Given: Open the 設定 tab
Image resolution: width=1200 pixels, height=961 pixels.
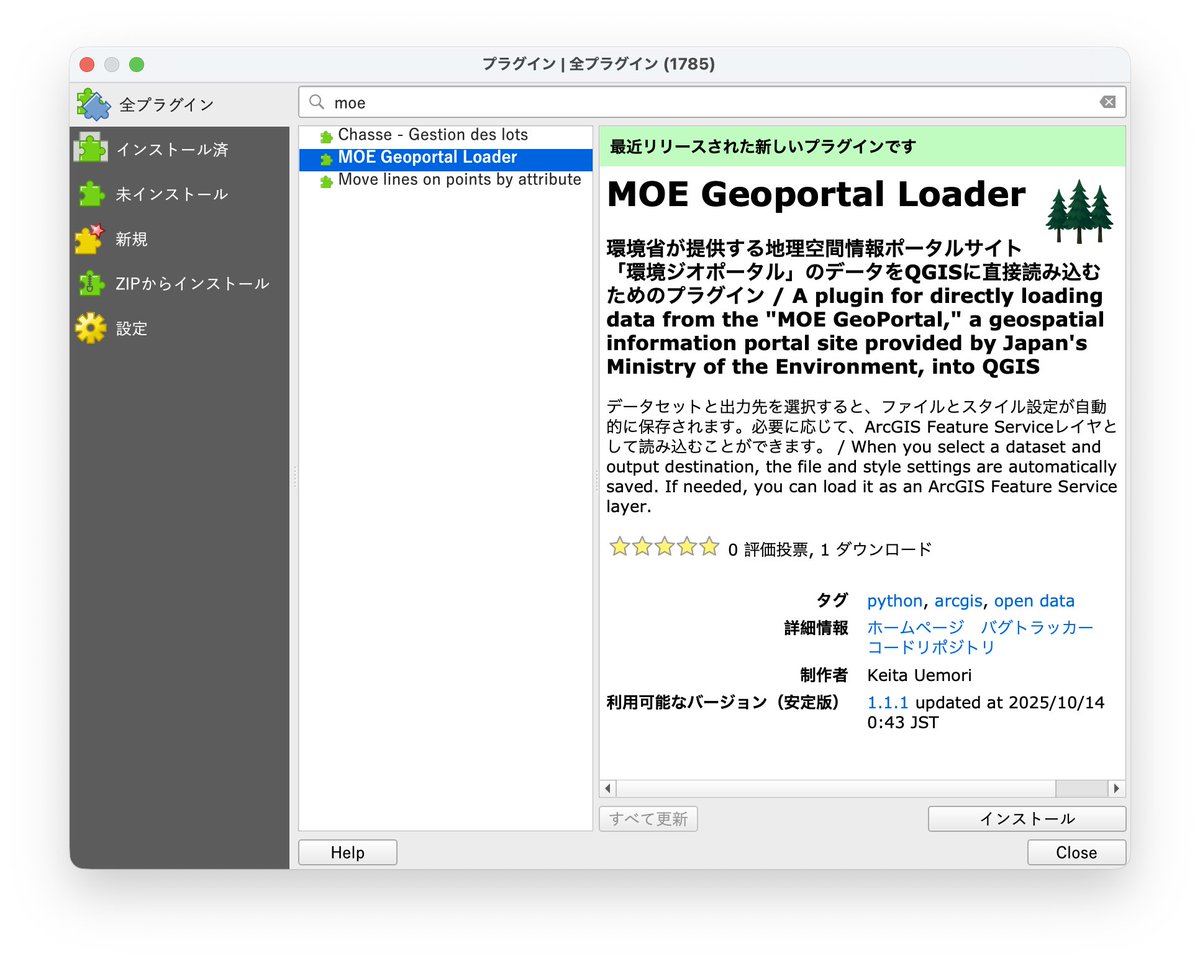Looking at the screenshot, I should [180, 328].
